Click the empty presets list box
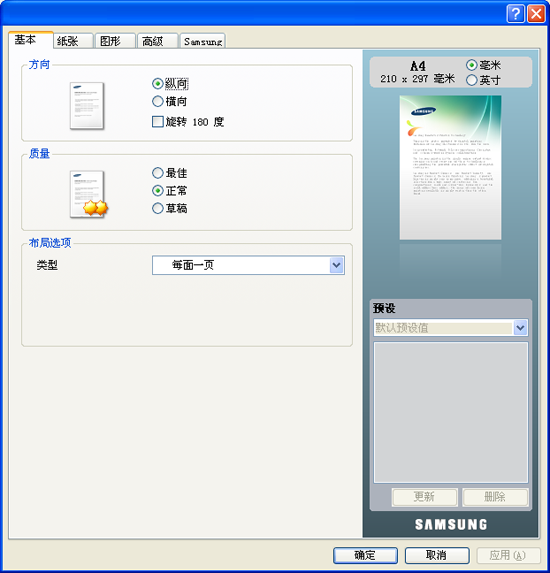The width and height of the screenshot is (550, 573). 451,413
